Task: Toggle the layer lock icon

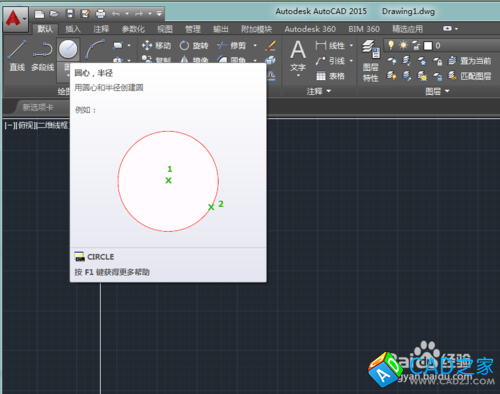Action: (x=416, y=45)
